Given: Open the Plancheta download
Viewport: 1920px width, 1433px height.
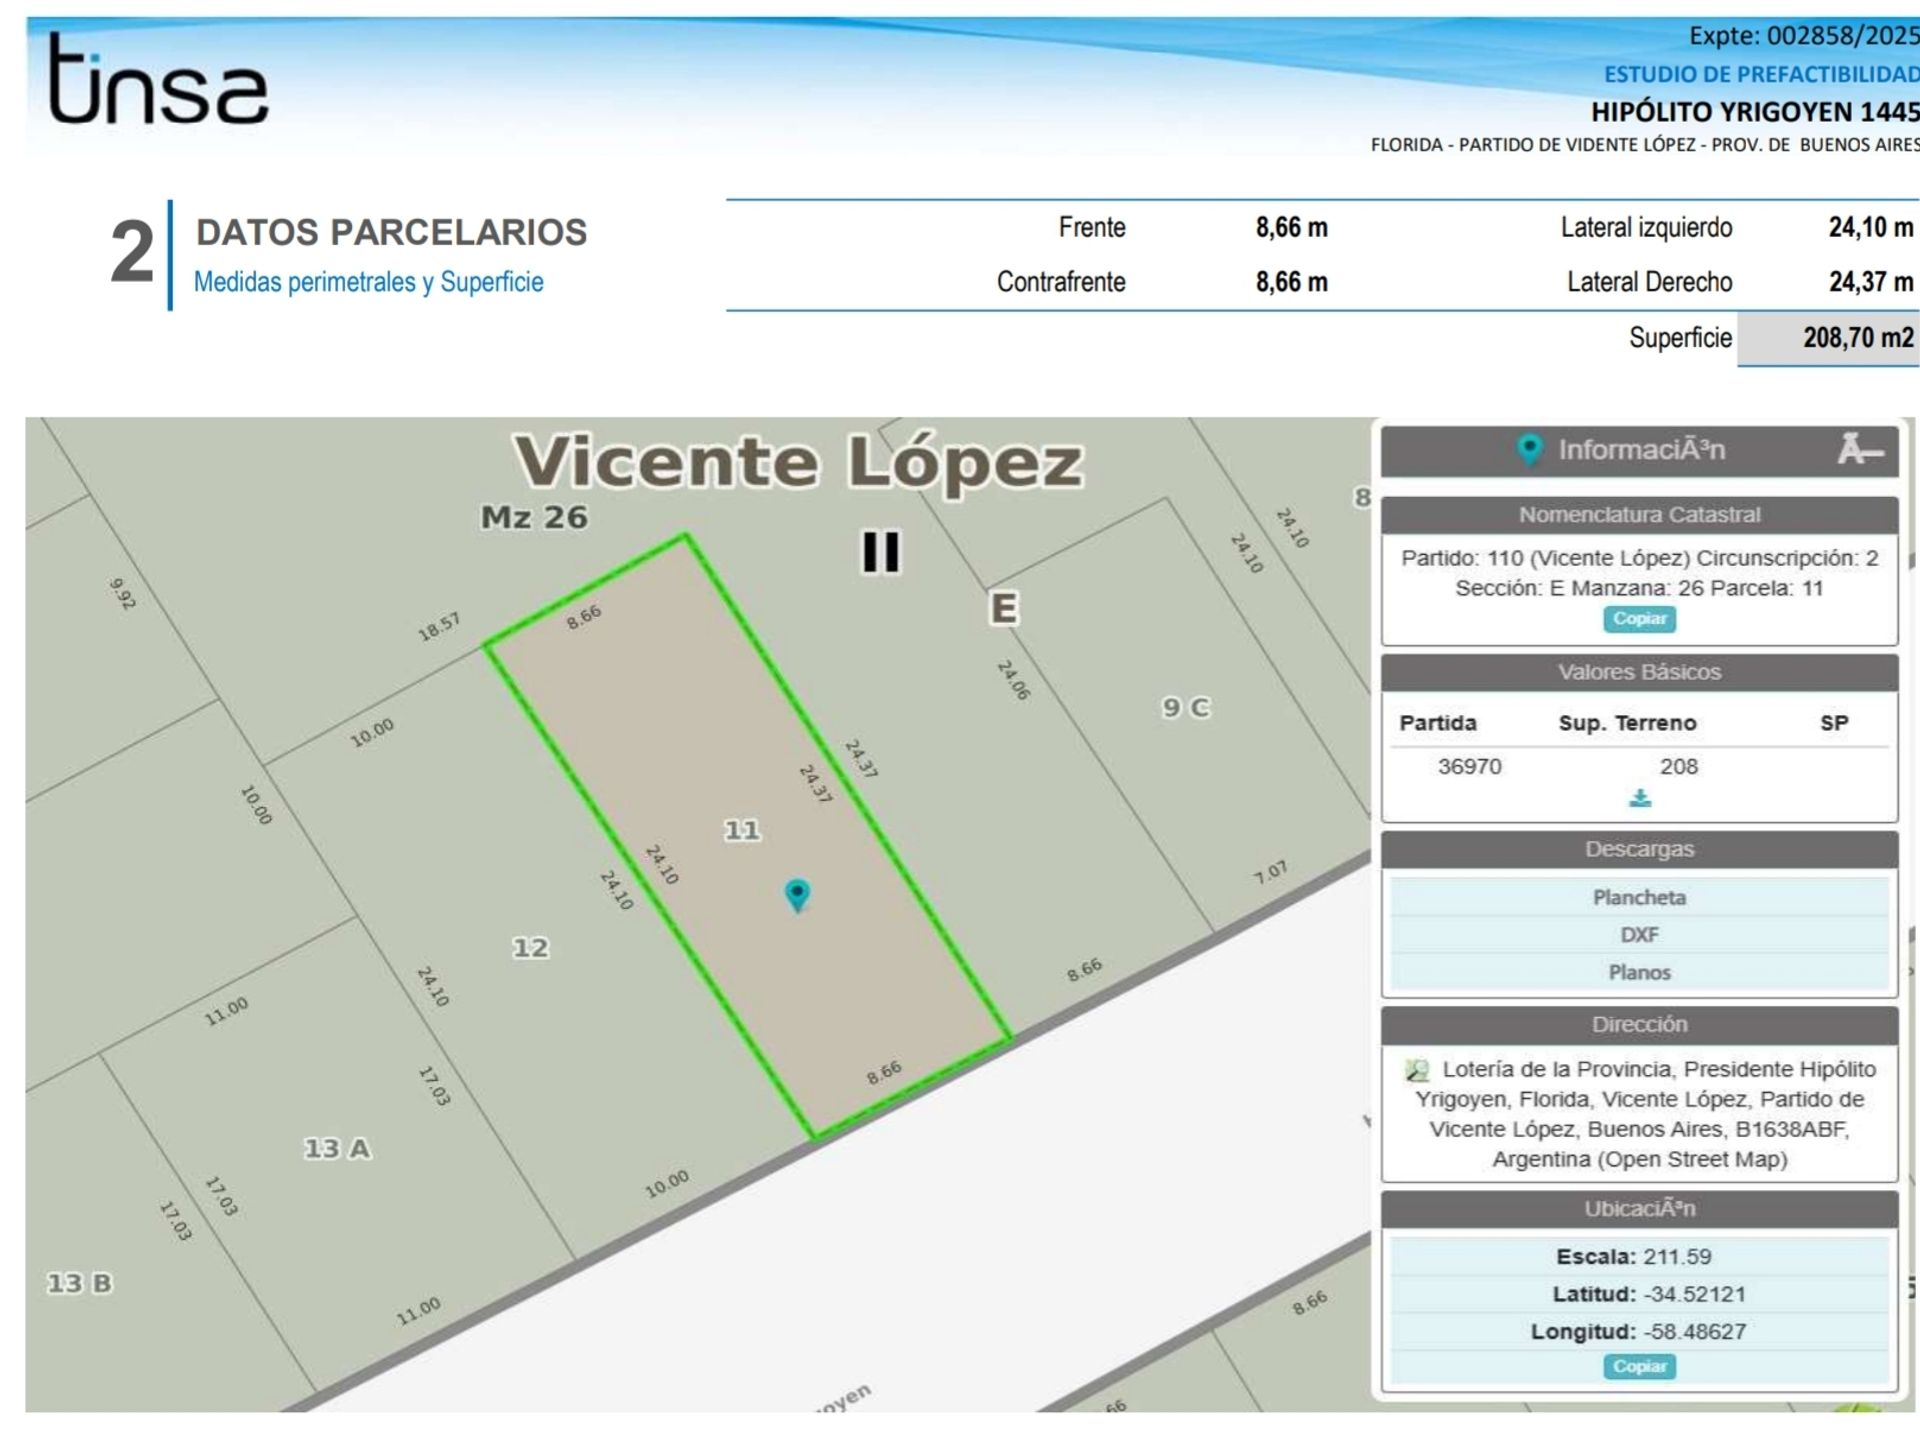Looking at the screenshot, I should tap(1639, 897).
